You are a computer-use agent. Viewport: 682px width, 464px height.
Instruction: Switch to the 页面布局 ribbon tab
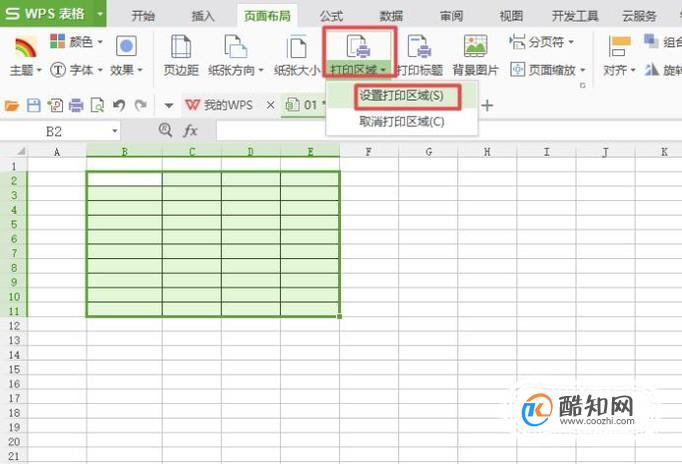(267, 16)
